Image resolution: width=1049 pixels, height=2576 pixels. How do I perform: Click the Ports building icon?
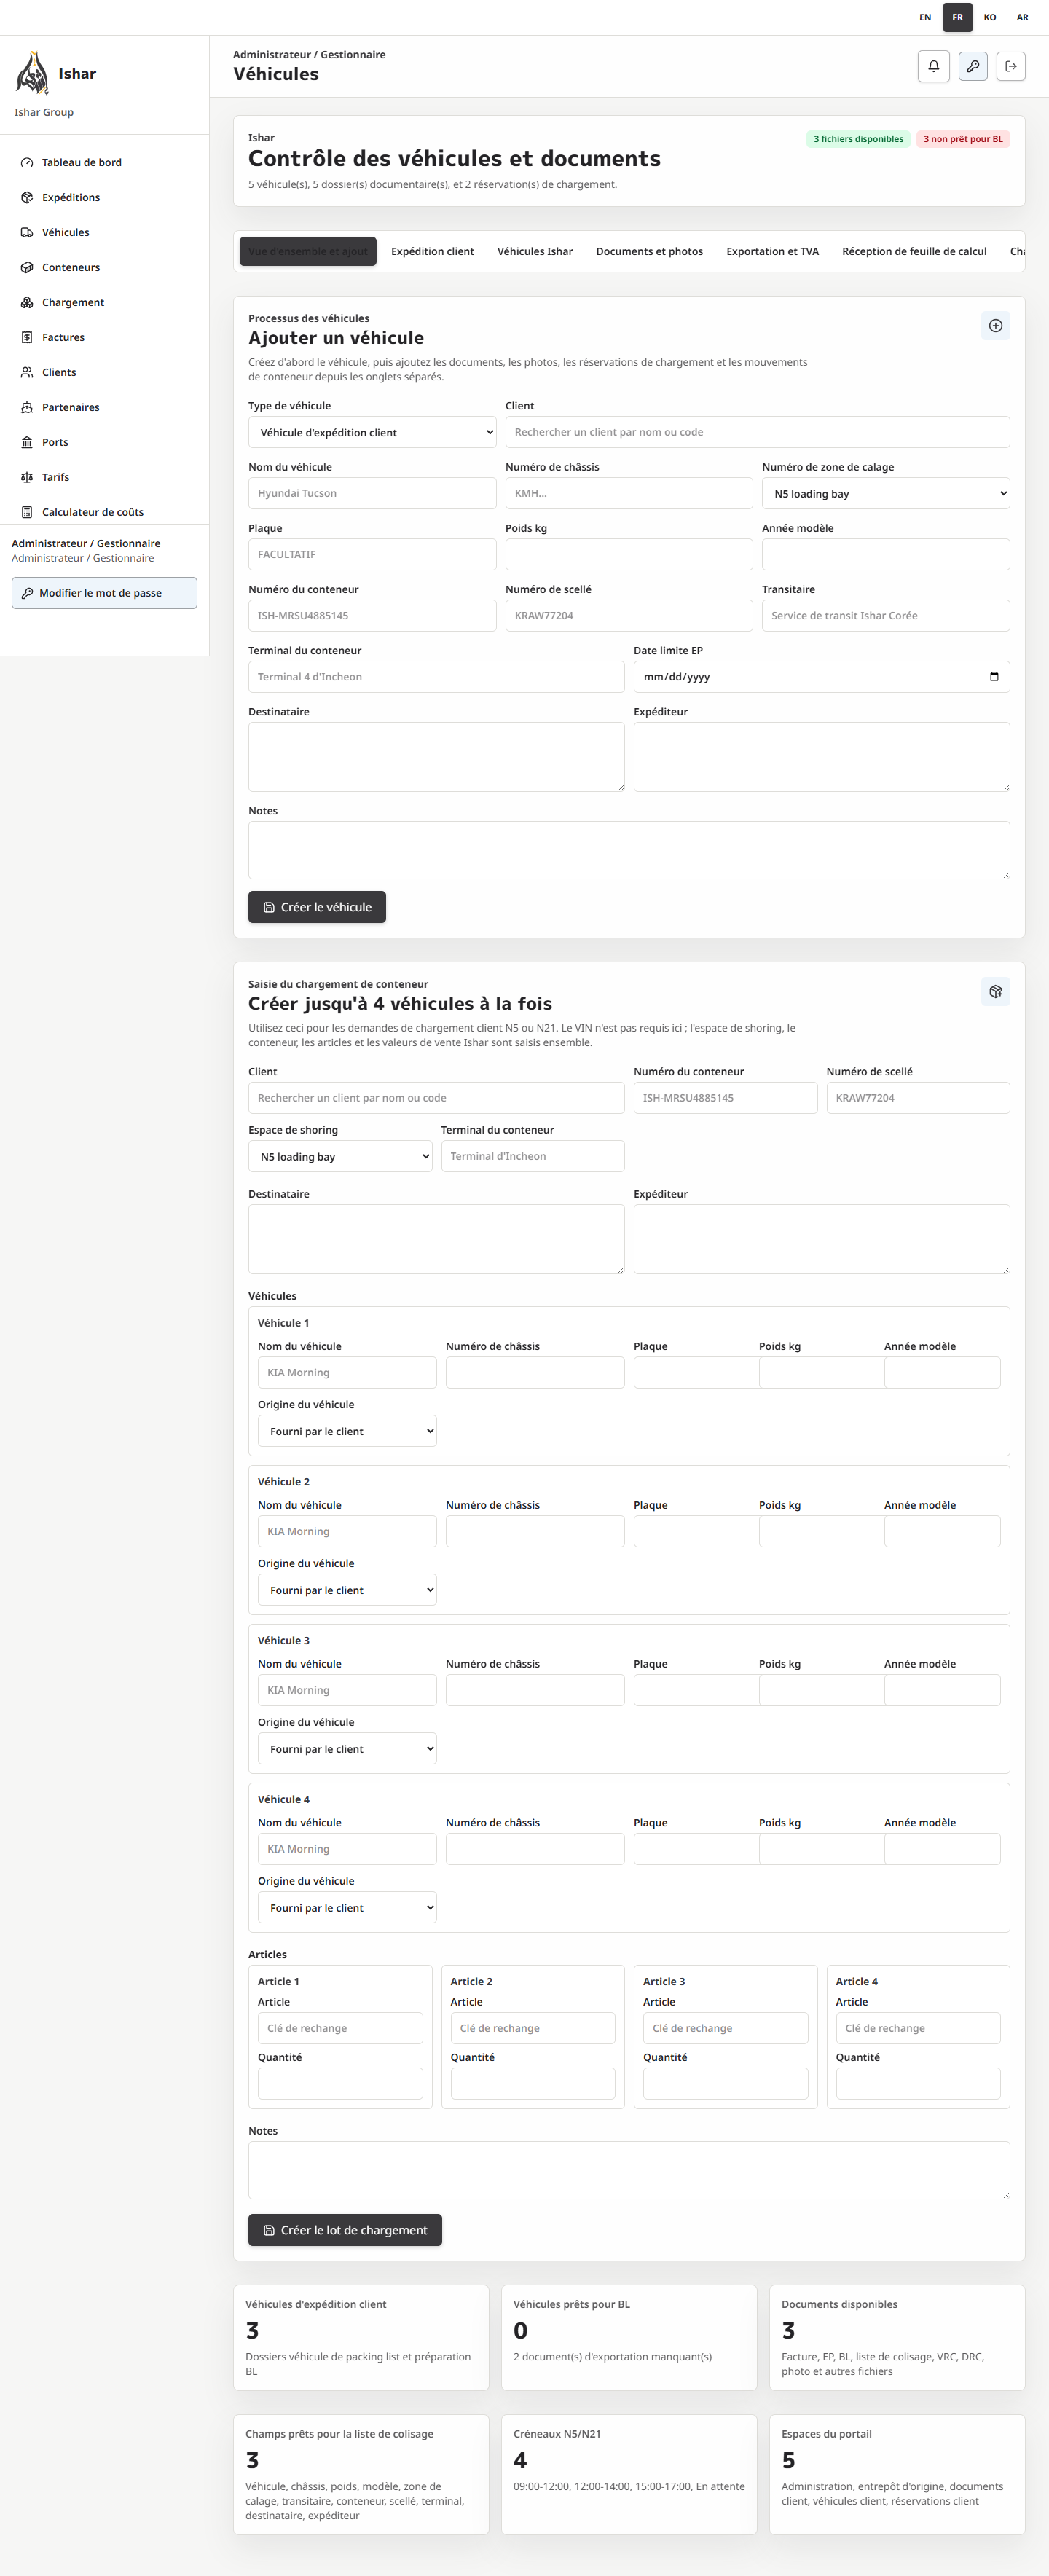[x=27, y=442]
